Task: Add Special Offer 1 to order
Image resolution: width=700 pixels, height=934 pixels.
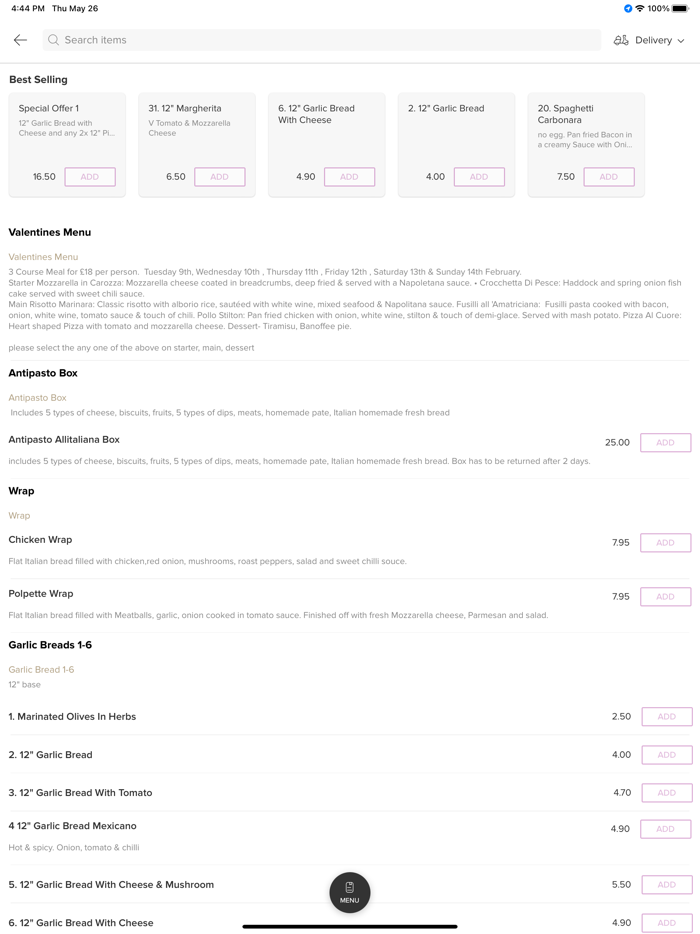Action: 90,177
